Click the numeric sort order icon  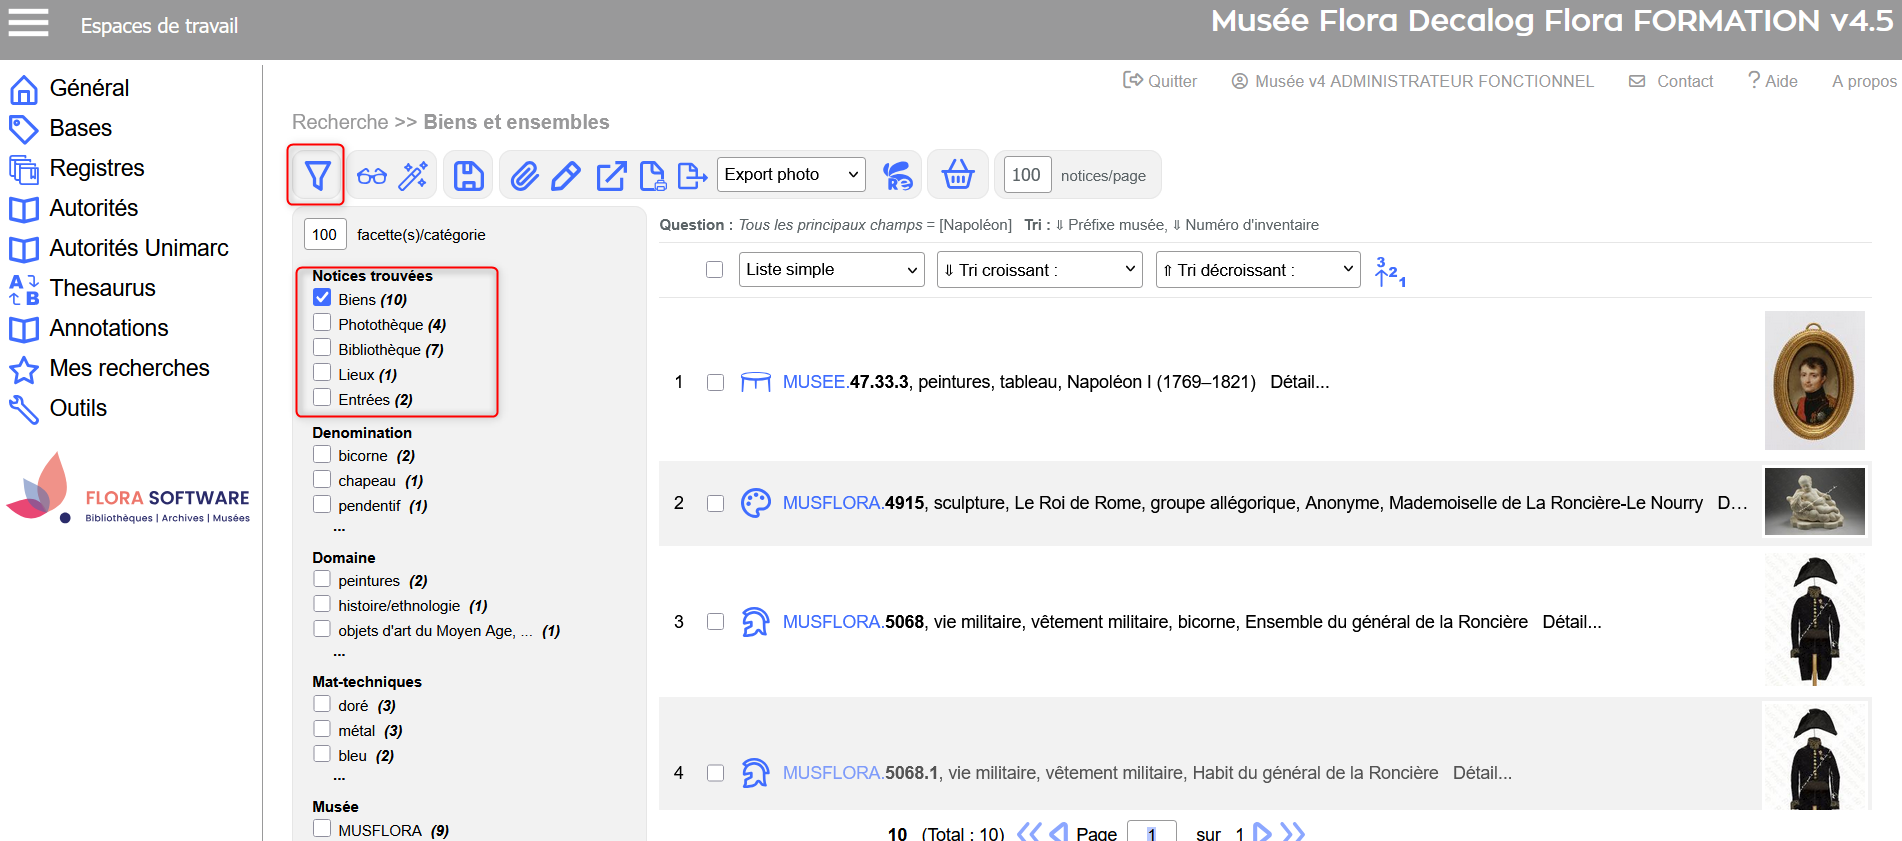(x=1389, y=271)
